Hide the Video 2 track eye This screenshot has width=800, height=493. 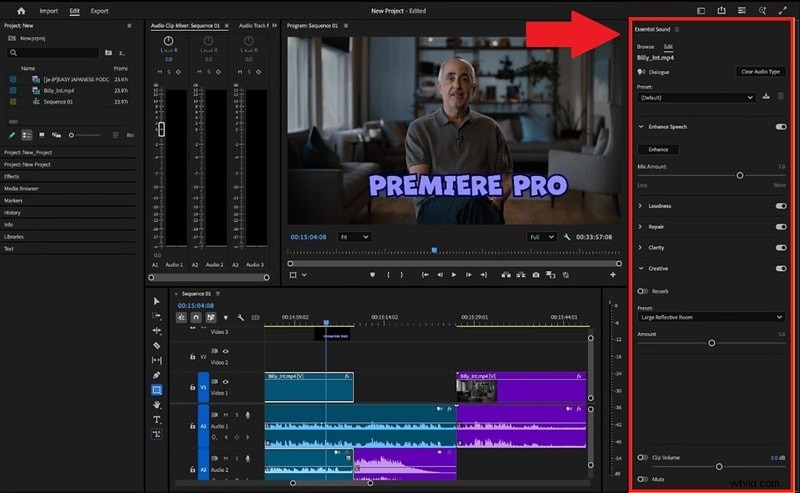click(x=226, y=351)
